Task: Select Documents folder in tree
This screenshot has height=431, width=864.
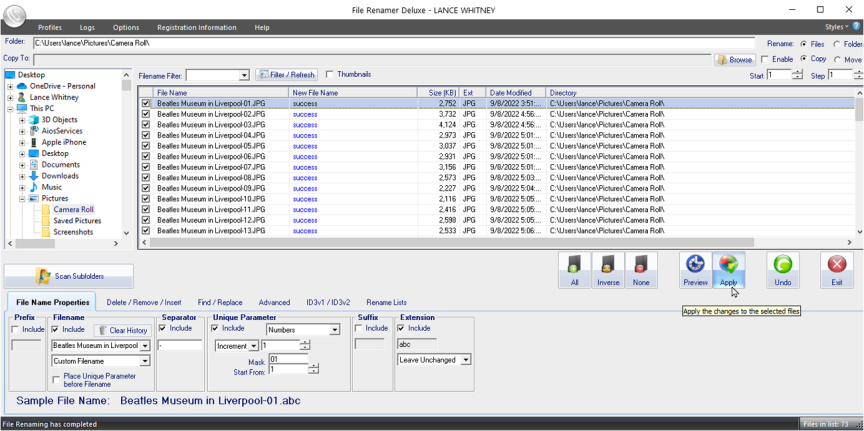Action: pyautogui.click(x=61, y=165)
